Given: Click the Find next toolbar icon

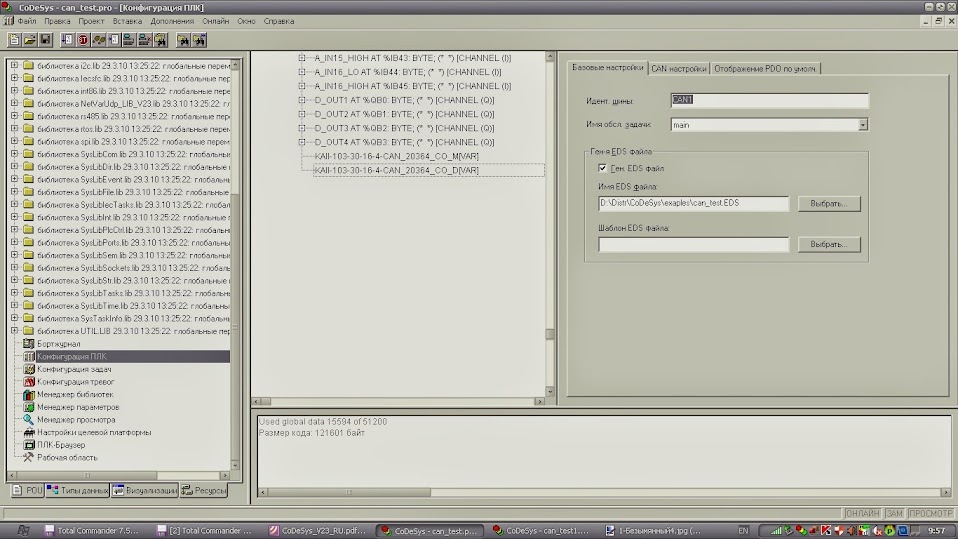Looking at the screenshot, I should click(x=199, y=40).
